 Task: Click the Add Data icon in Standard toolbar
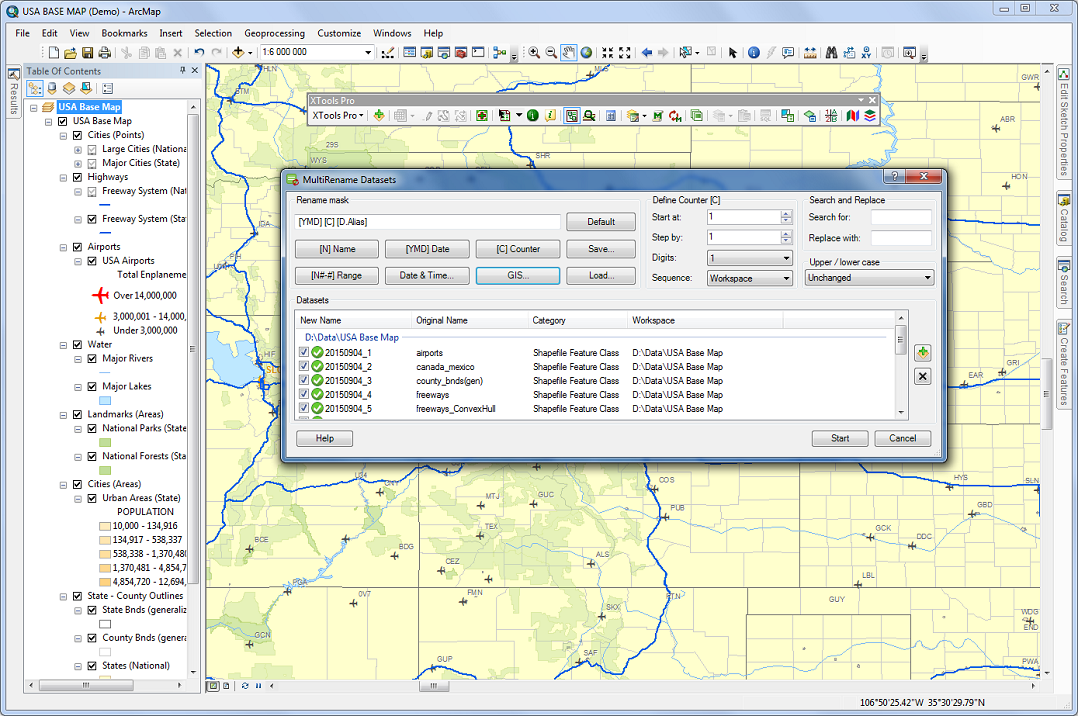click(x=238, y=52)
